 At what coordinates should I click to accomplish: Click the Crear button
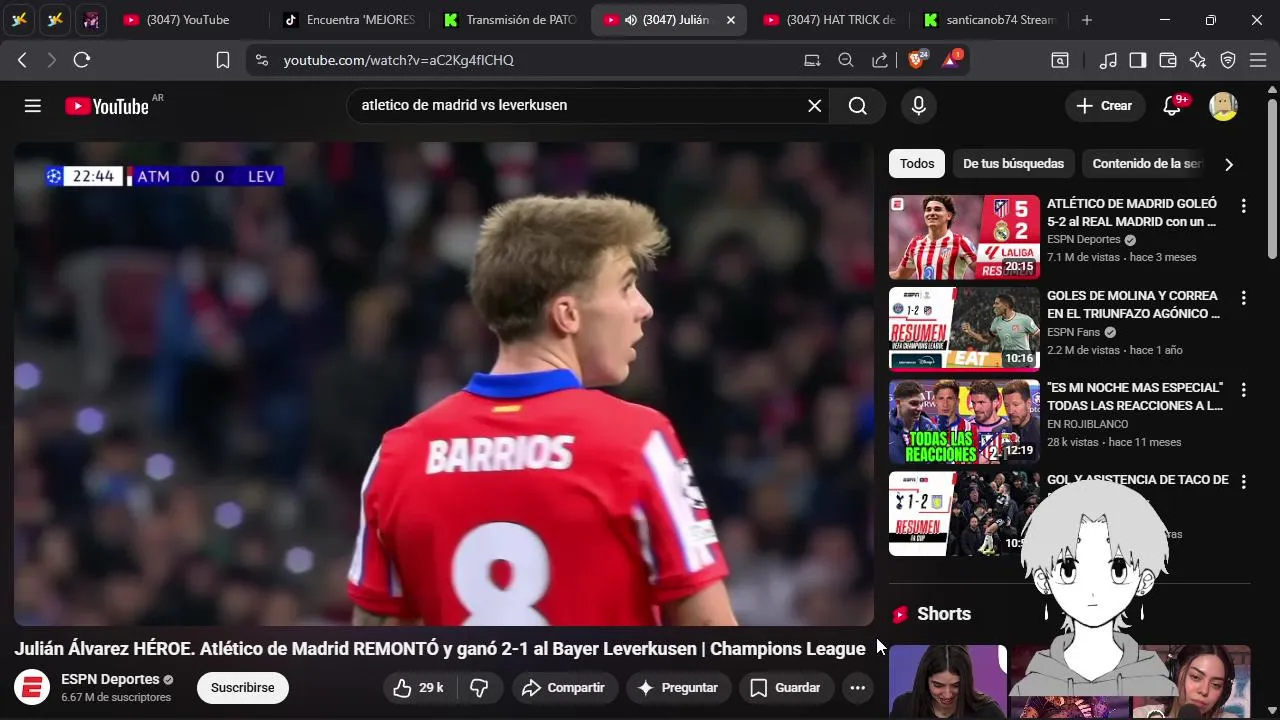(1104, 106)
